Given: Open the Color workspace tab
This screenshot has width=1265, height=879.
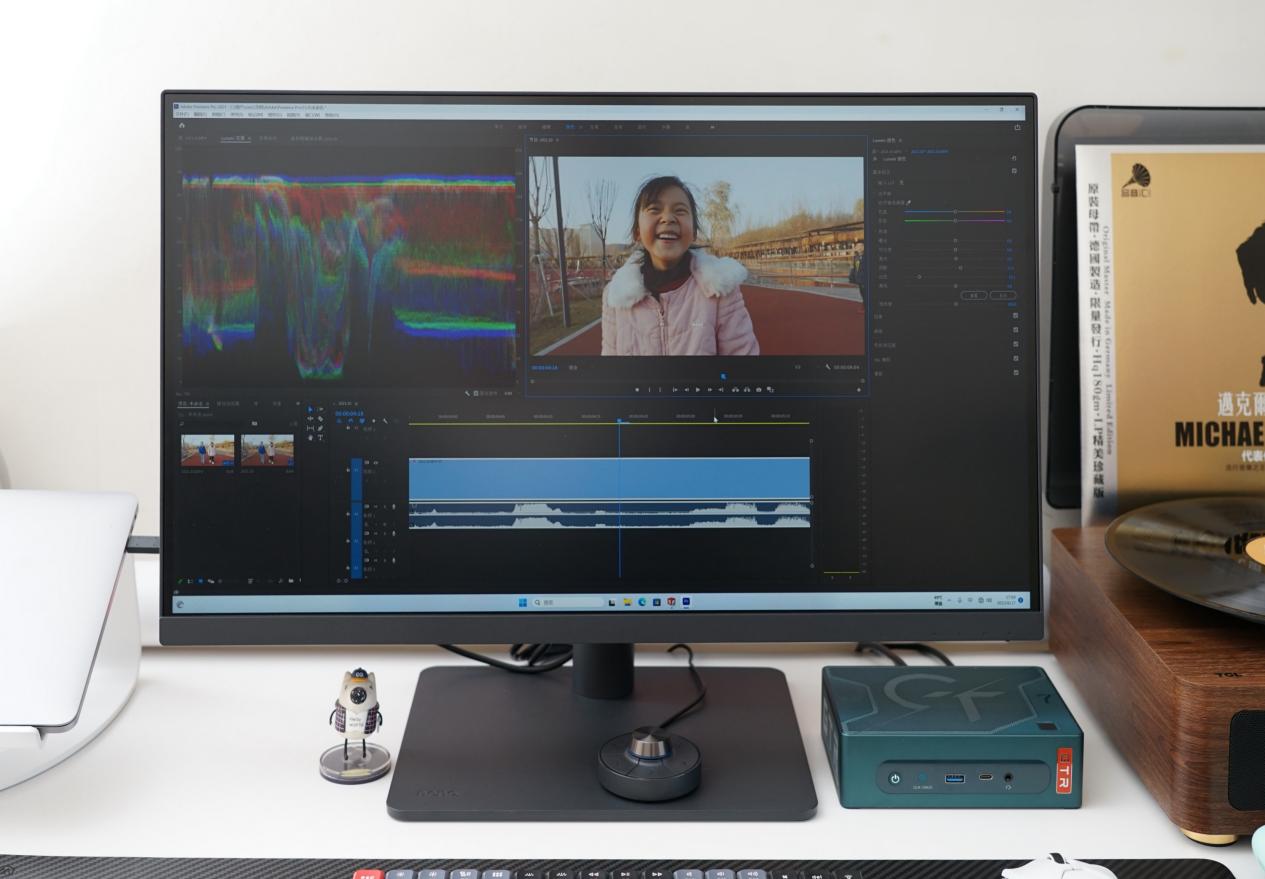Looking at the screenshot, I should coord(569,127).
